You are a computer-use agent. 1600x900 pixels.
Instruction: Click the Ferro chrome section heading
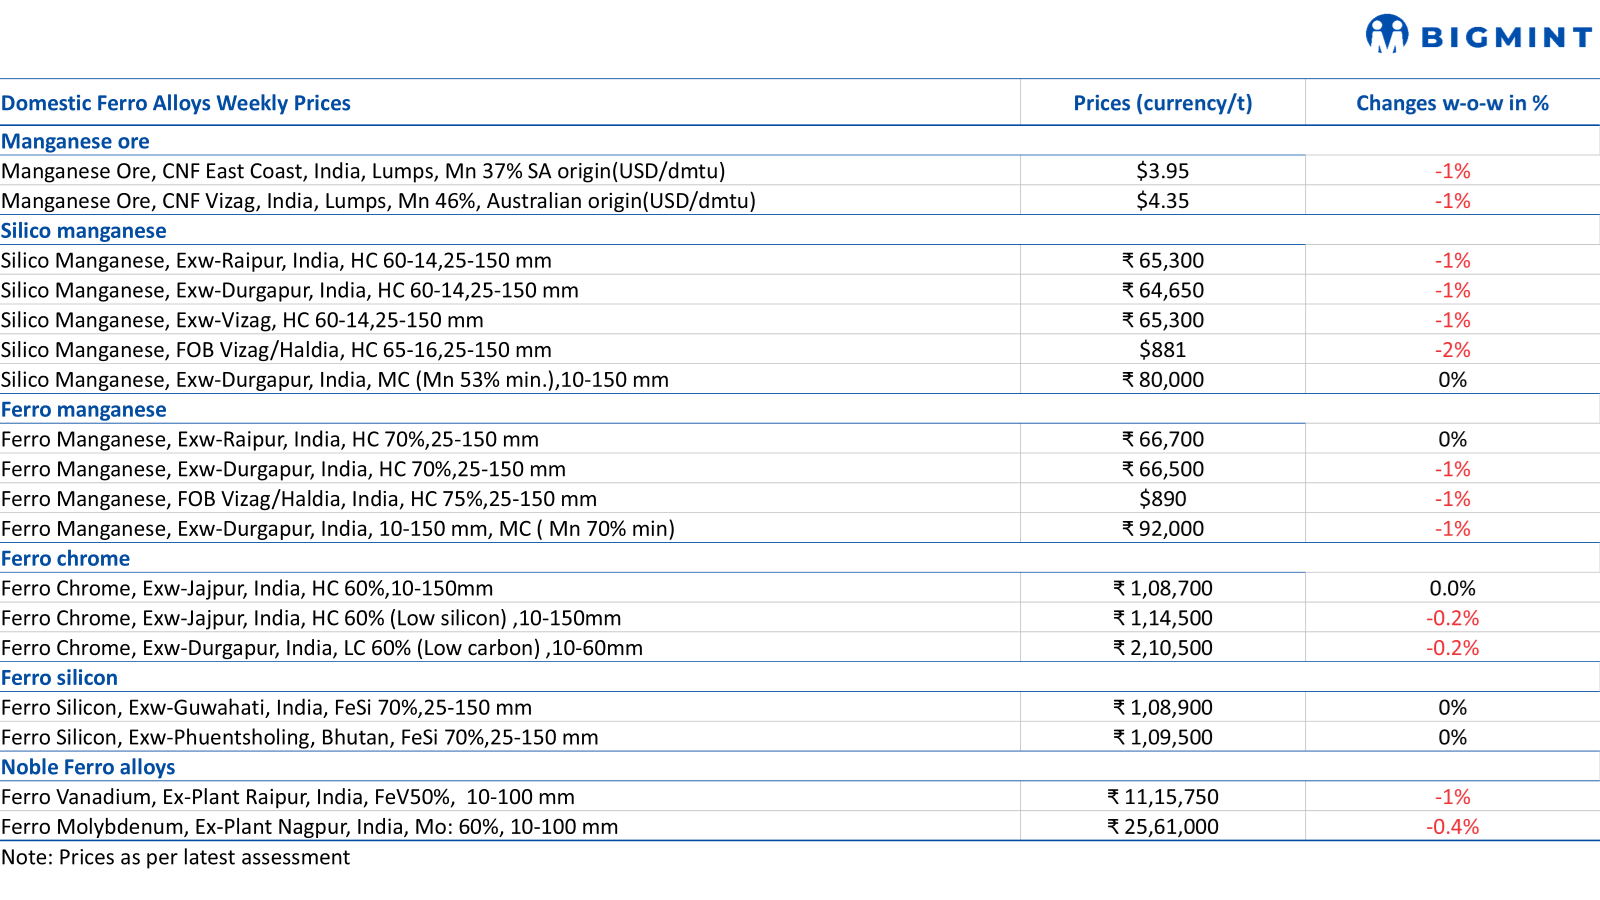coord(66,559)
